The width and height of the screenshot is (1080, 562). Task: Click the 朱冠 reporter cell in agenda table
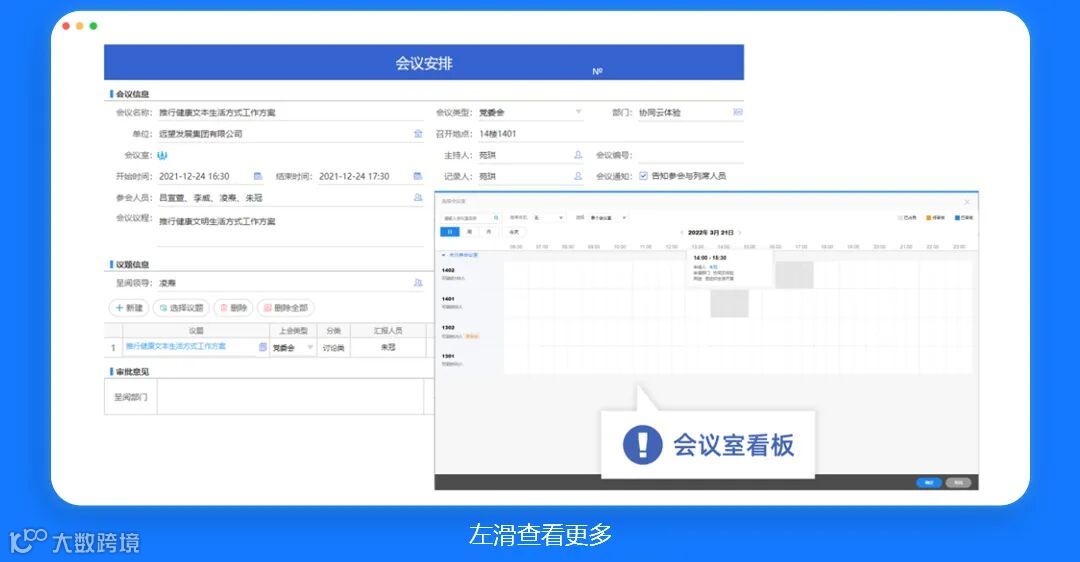pyautogui.click(x=388, y=348)
